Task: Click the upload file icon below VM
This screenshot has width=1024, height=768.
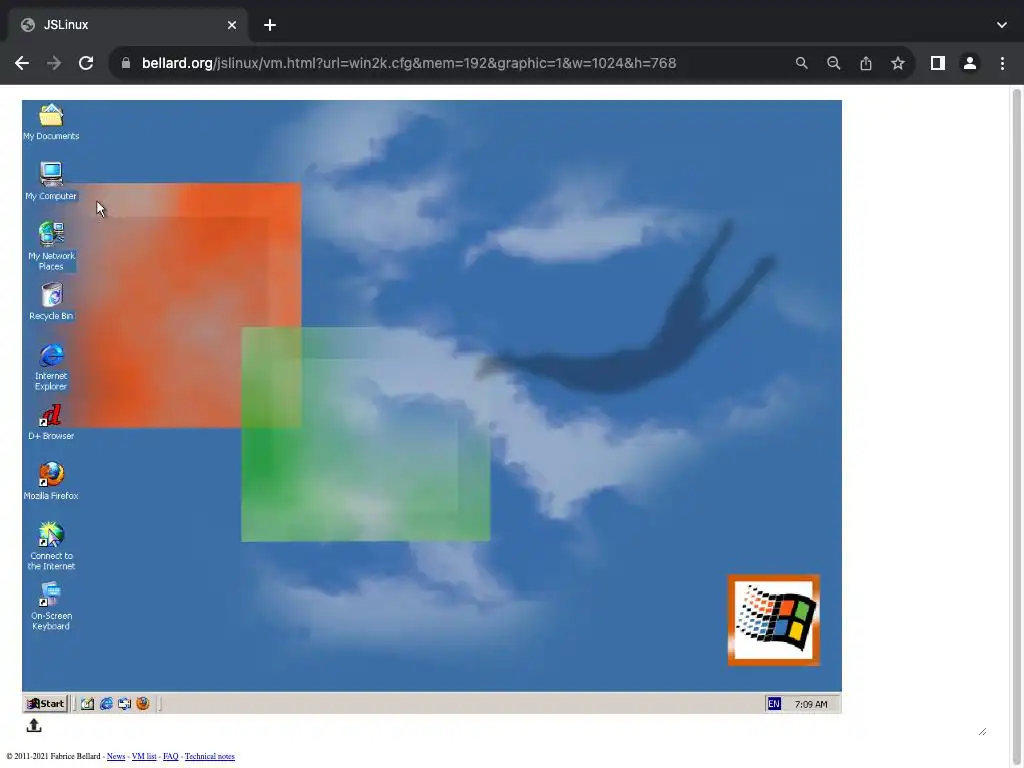Action: pyautogui.click(x=34, y=726)
